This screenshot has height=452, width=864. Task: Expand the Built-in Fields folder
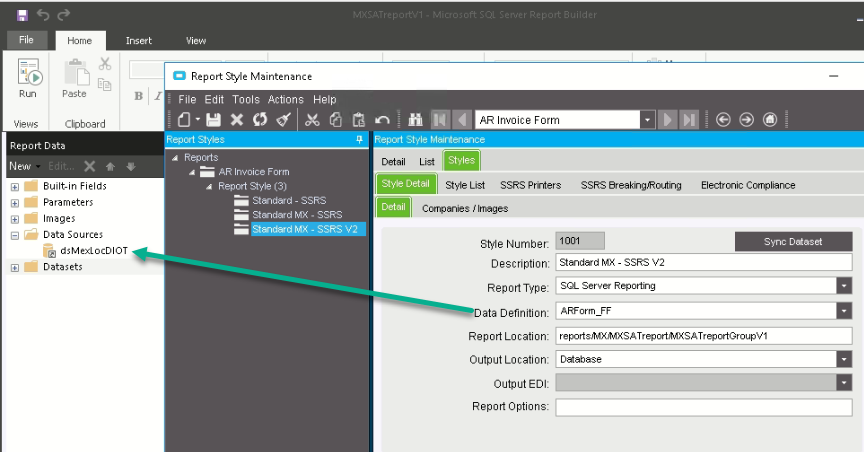pos(15,186)
